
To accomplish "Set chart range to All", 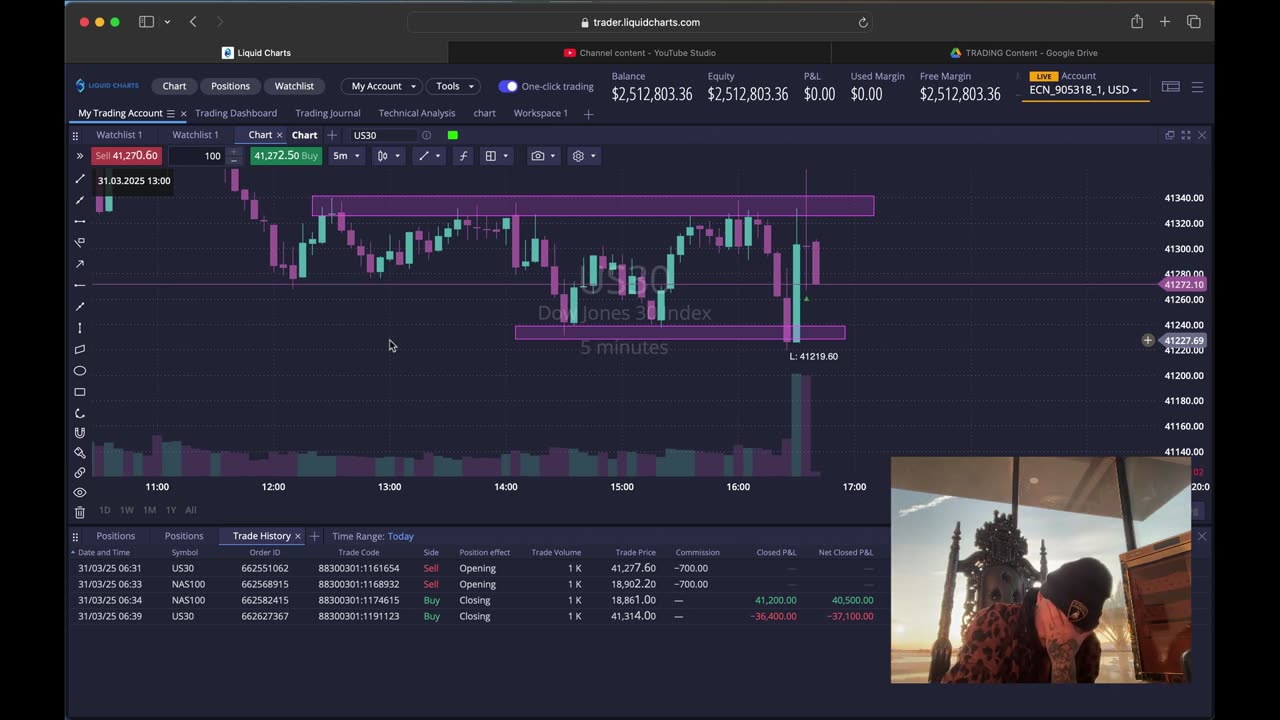I will pyautogui.click(x=191, y=510).
